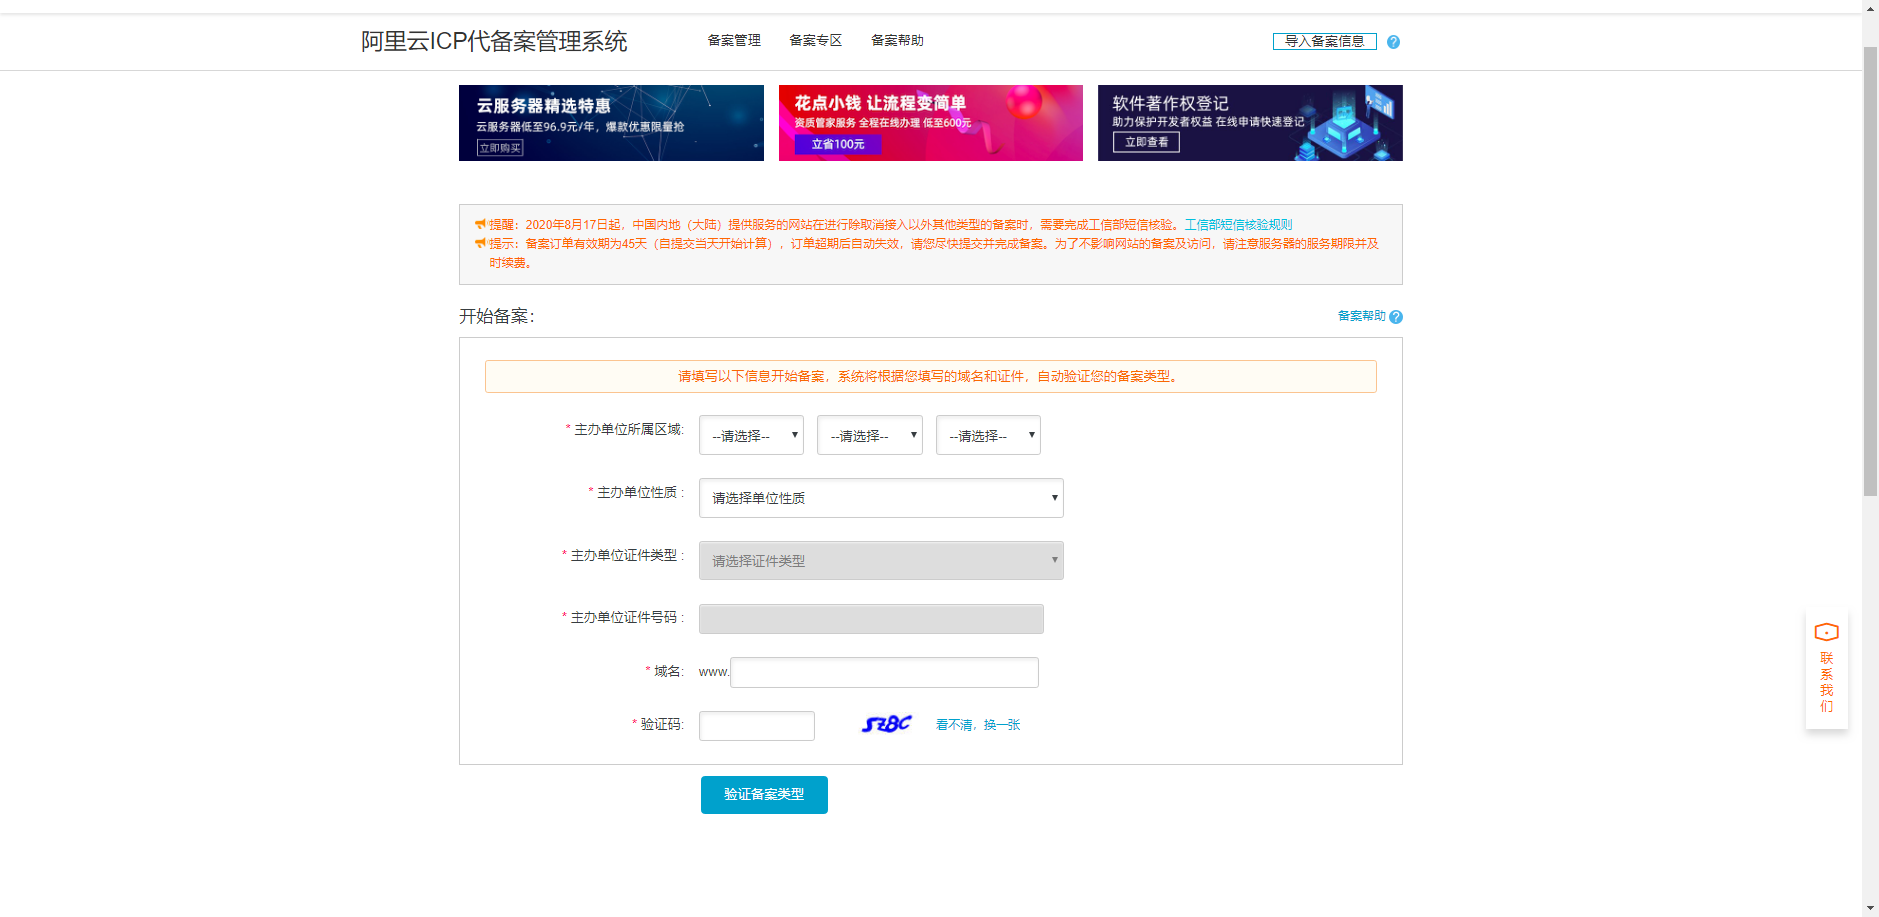Image resolution: width=1879 pixels, height=917 pixels.
Task: Click the 导入备案信息 button
Action: [x=1324, y=41]
